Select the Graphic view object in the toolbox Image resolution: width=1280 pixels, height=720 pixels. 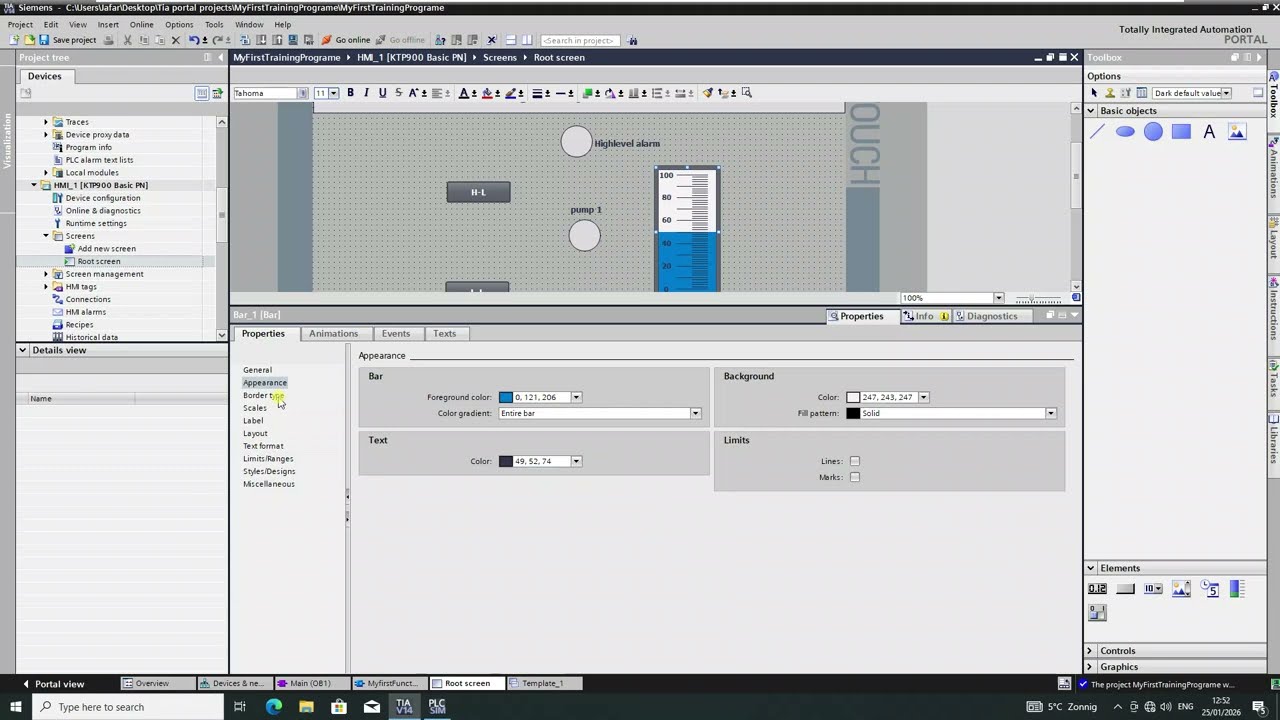[x=1237, y=132]
